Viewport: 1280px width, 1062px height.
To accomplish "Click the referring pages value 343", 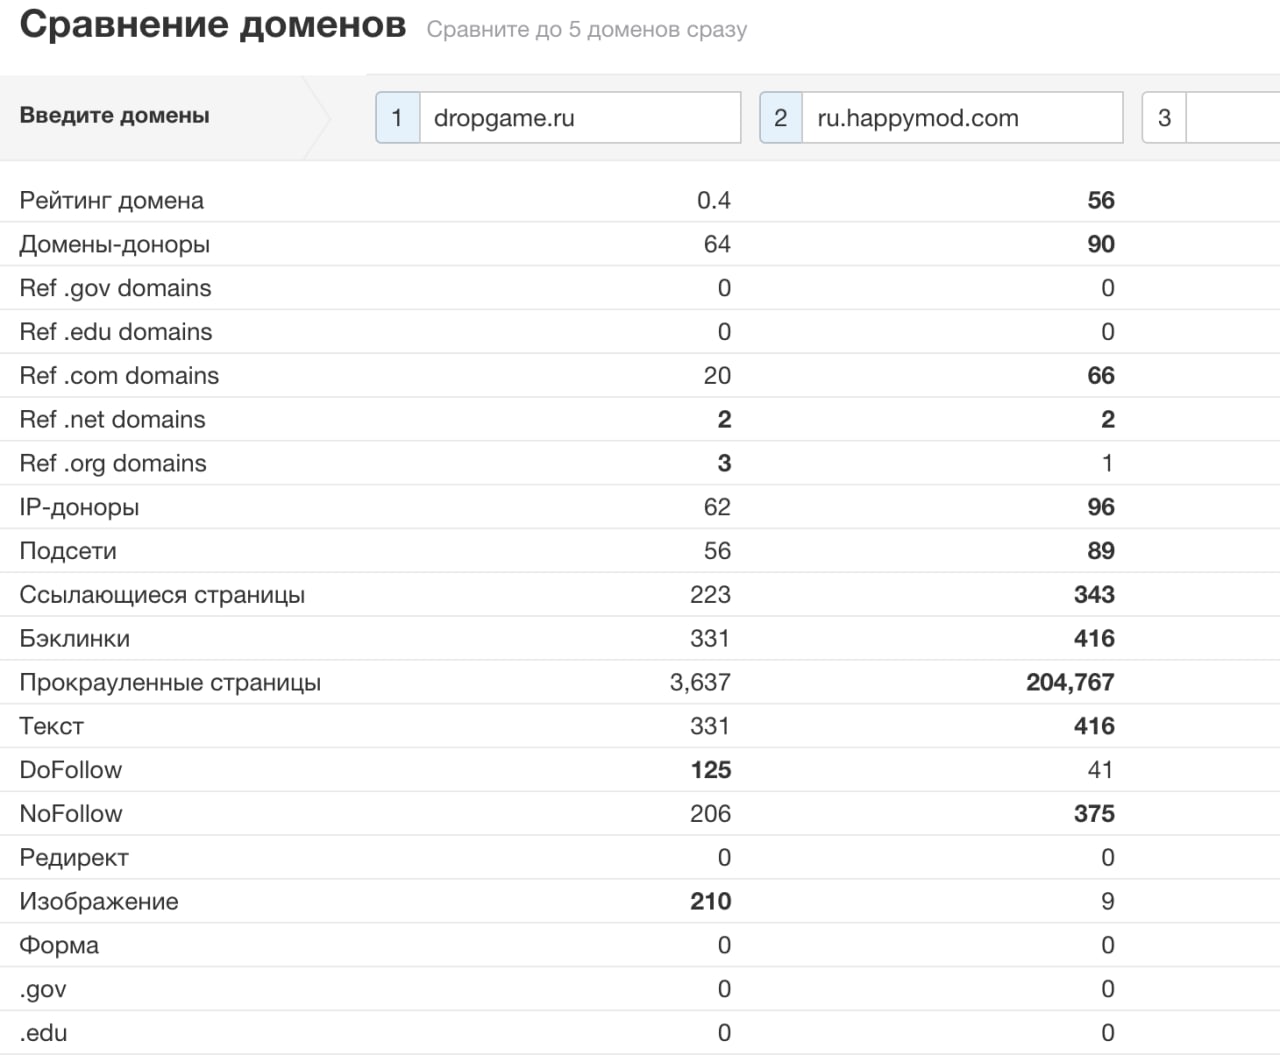I will 1094,595.
